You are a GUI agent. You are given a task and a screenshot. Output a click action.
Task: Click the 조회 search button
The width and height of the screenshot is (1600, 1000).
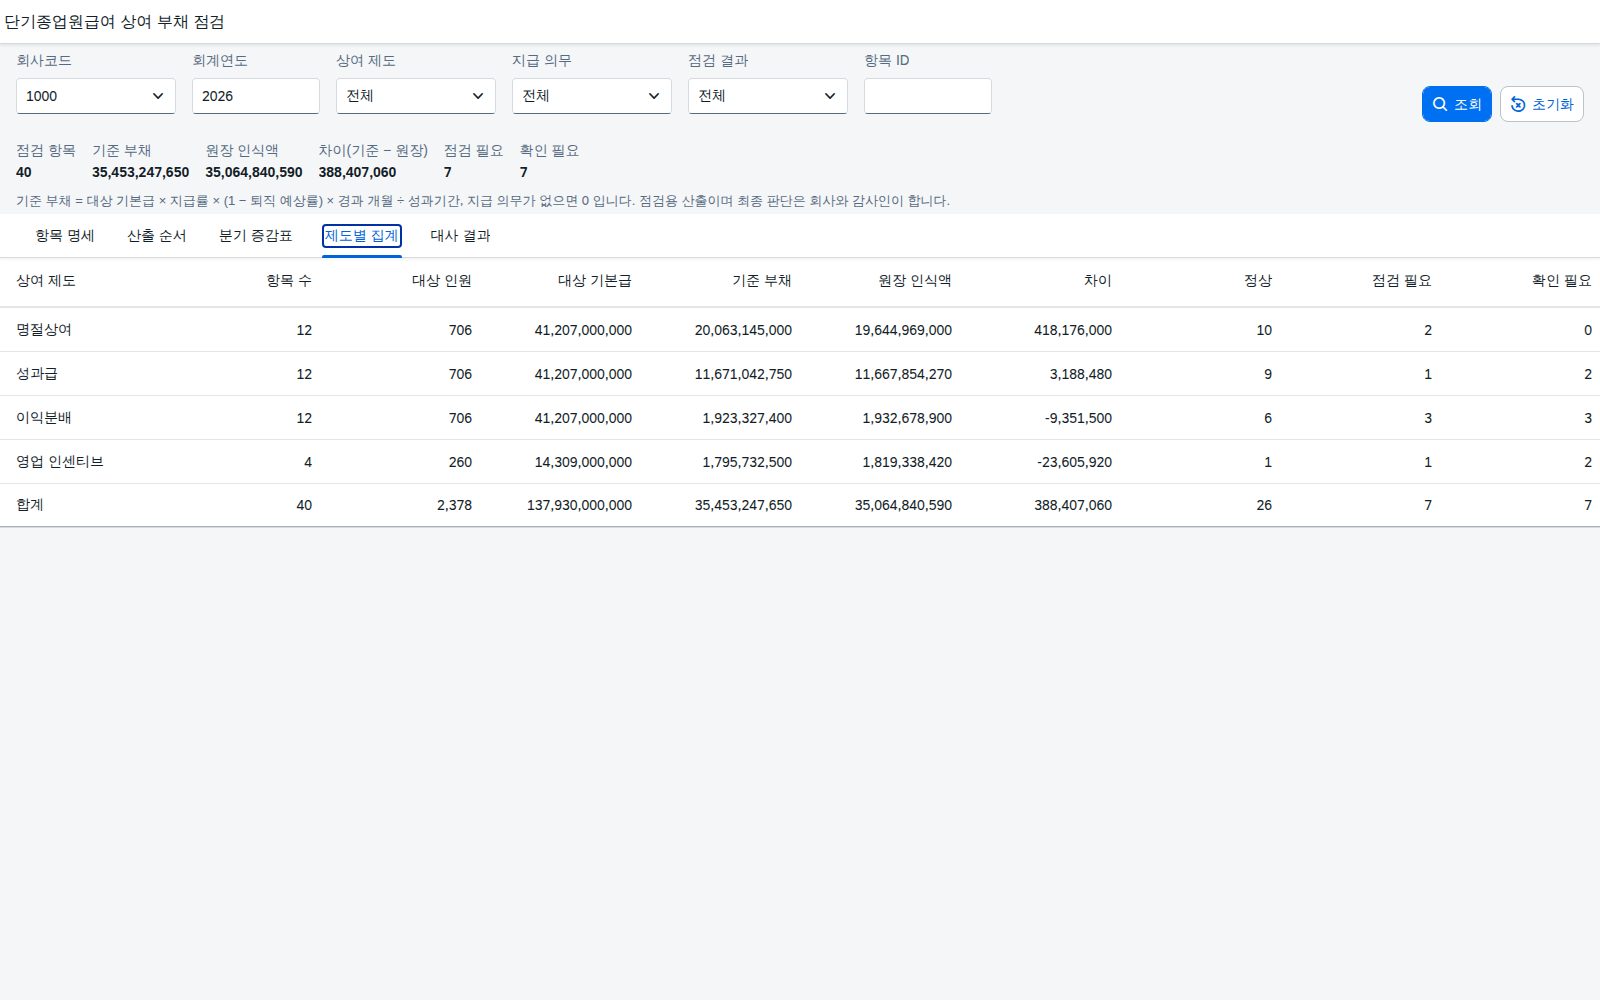(1456, 104)
